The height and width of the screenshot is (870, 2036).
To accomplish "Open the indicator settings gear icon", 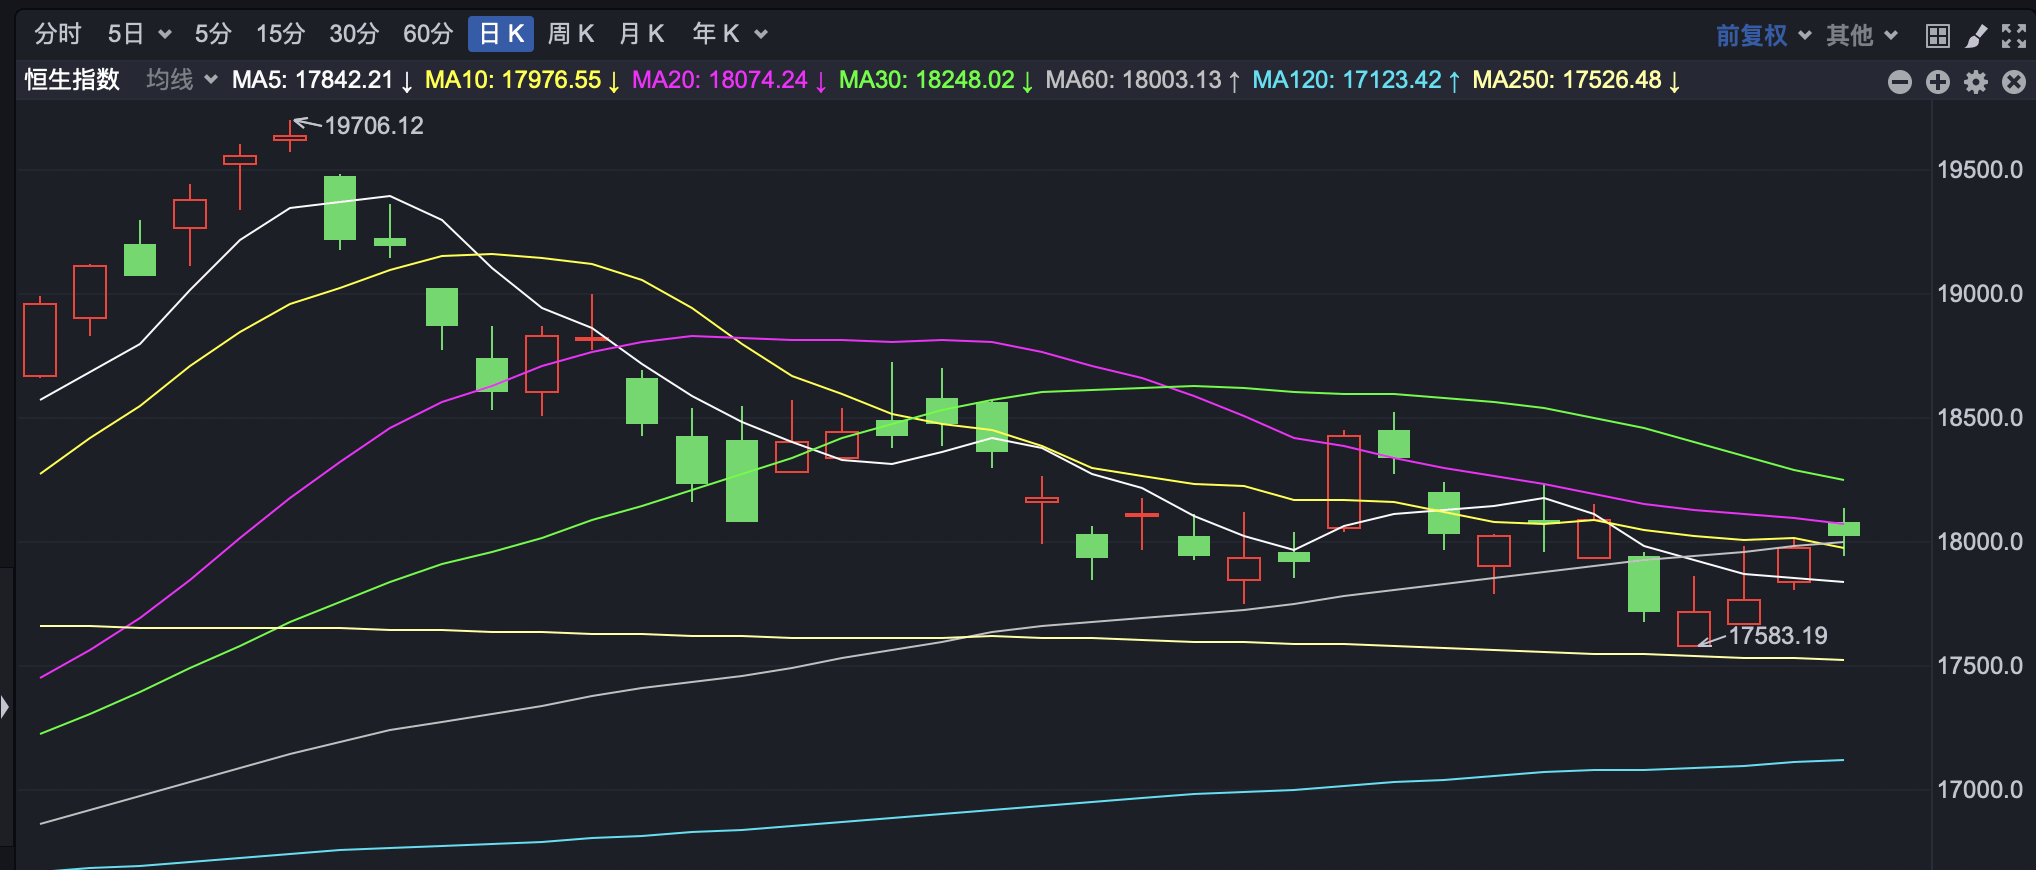I will pyautogui.click(x=1976, y=82).
